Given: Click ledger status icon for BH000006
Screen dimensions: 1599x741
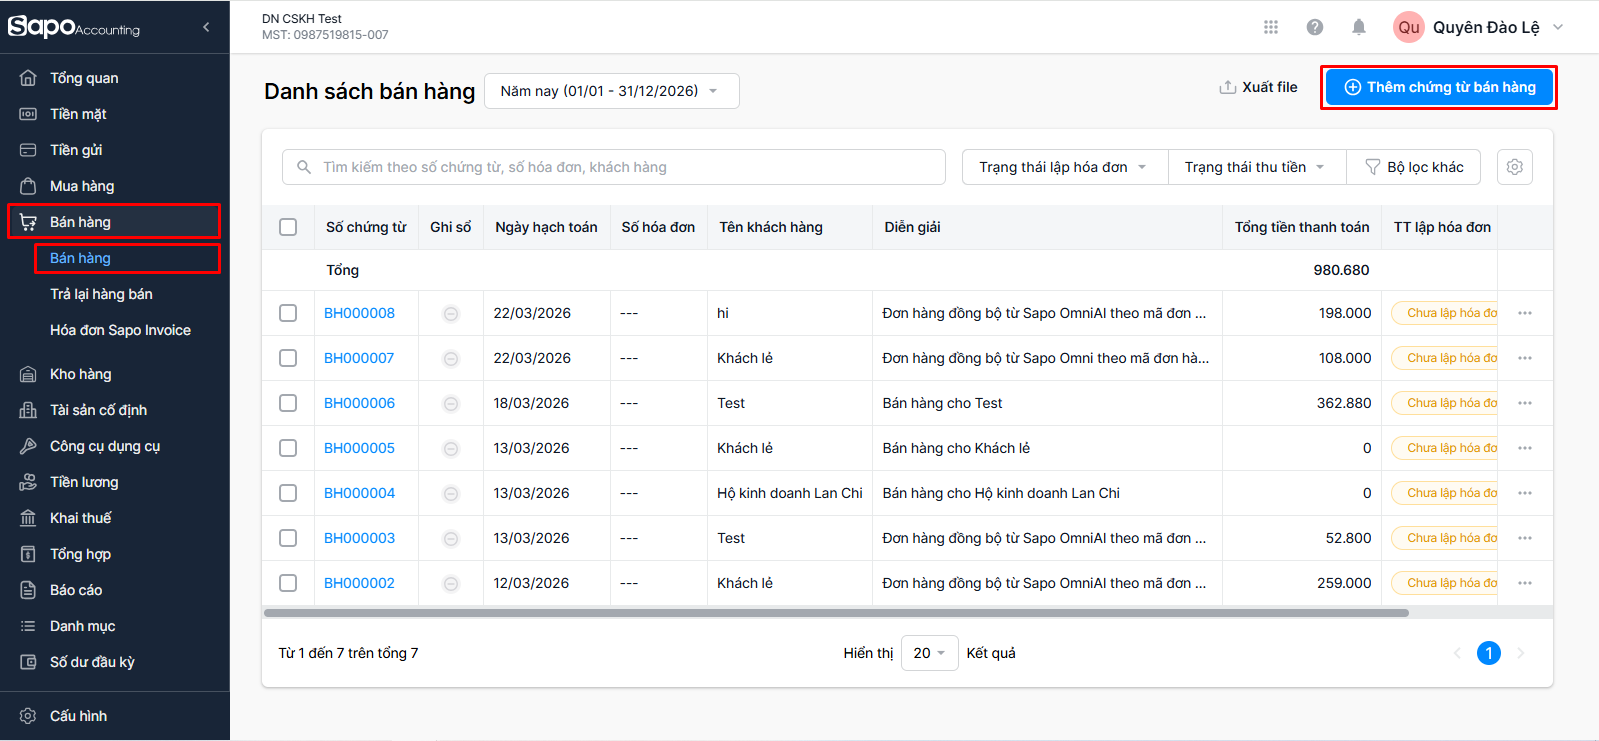Looking at the screenshot, I should pyautogui.click(x=451, y=404).
